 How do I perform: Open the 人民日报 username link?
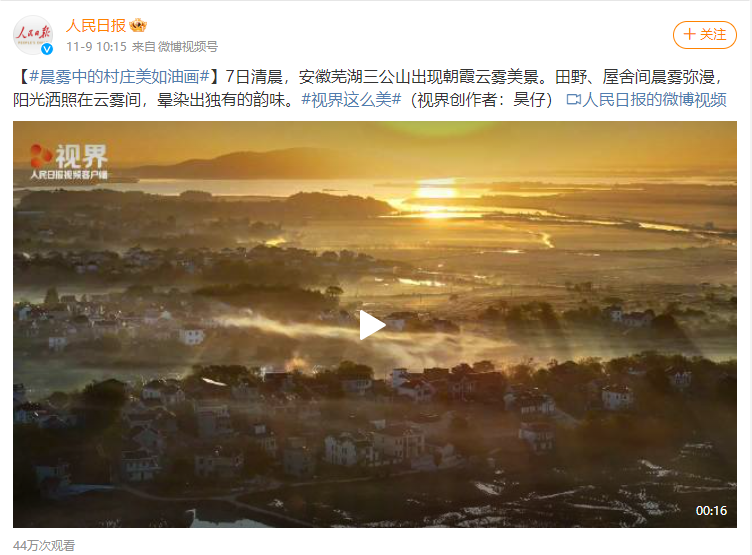pos(95,25)
